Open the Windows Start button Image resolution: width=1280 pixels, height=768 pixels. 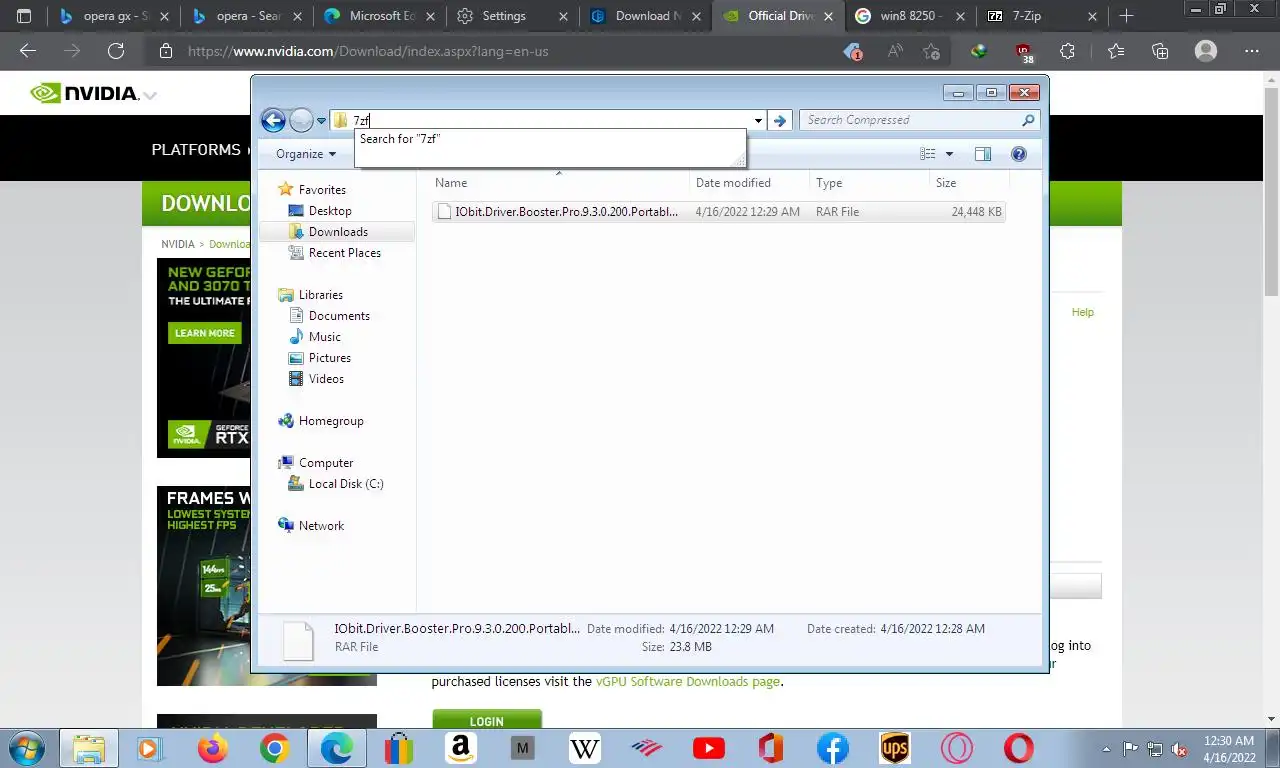click(x=25, y=748)
